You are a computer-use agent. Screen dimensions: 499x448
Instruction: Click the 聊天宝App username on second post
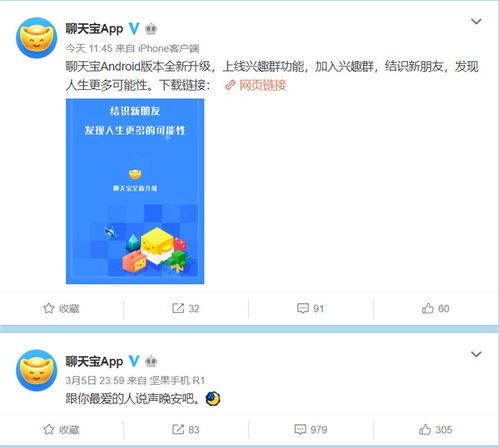pos(94,361)
